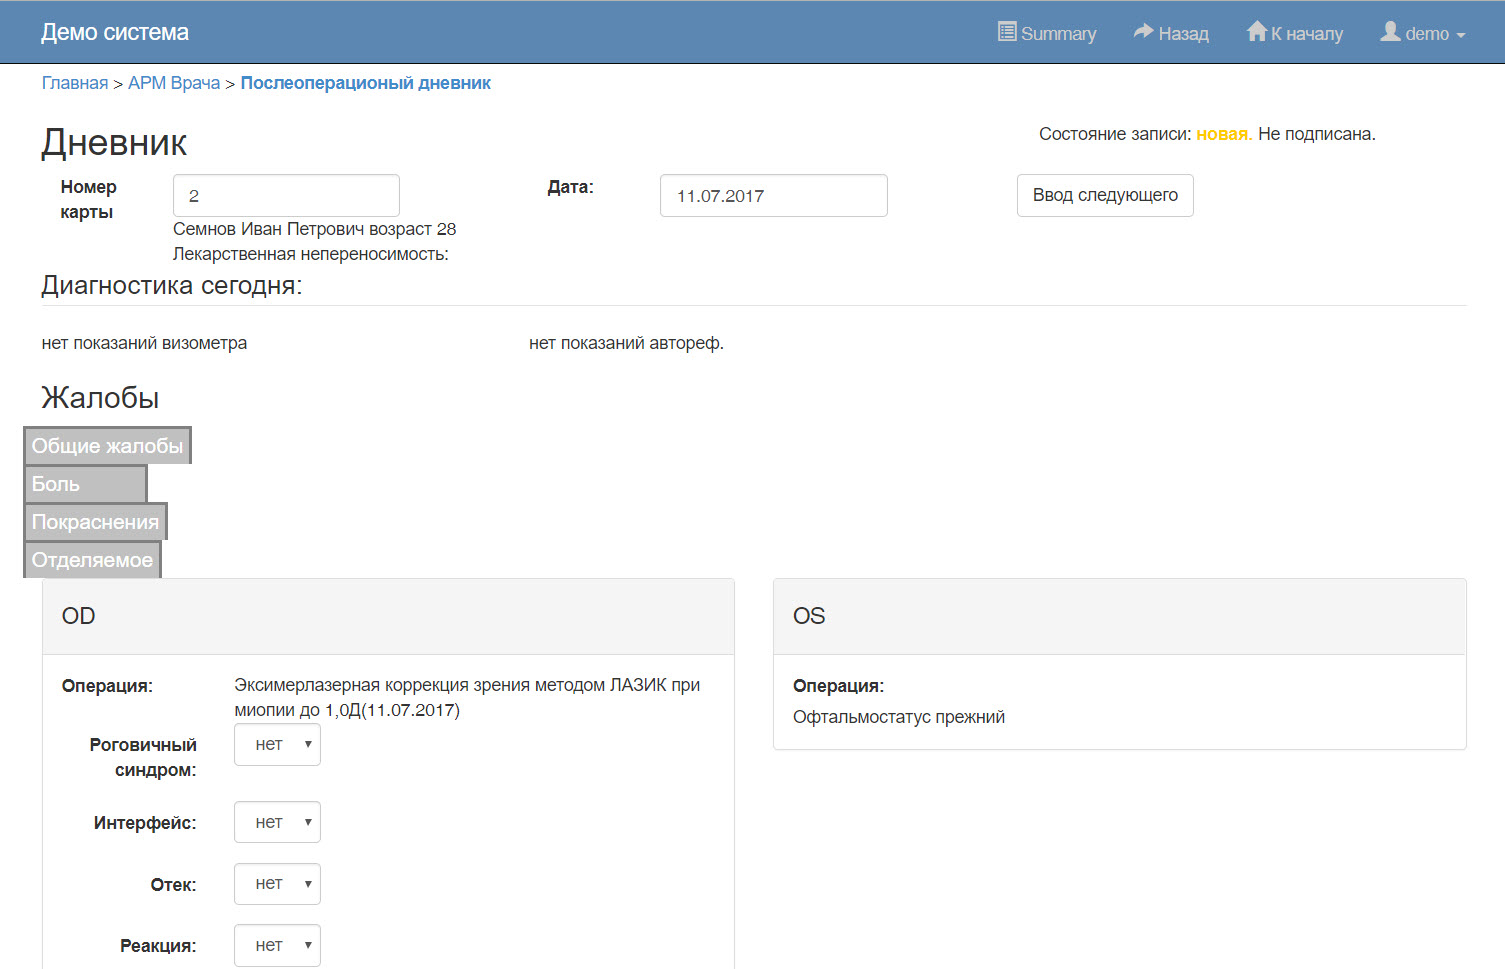Open the Отек dropdown list
This screenshot has height=969, width=1505.
(277, 884)
